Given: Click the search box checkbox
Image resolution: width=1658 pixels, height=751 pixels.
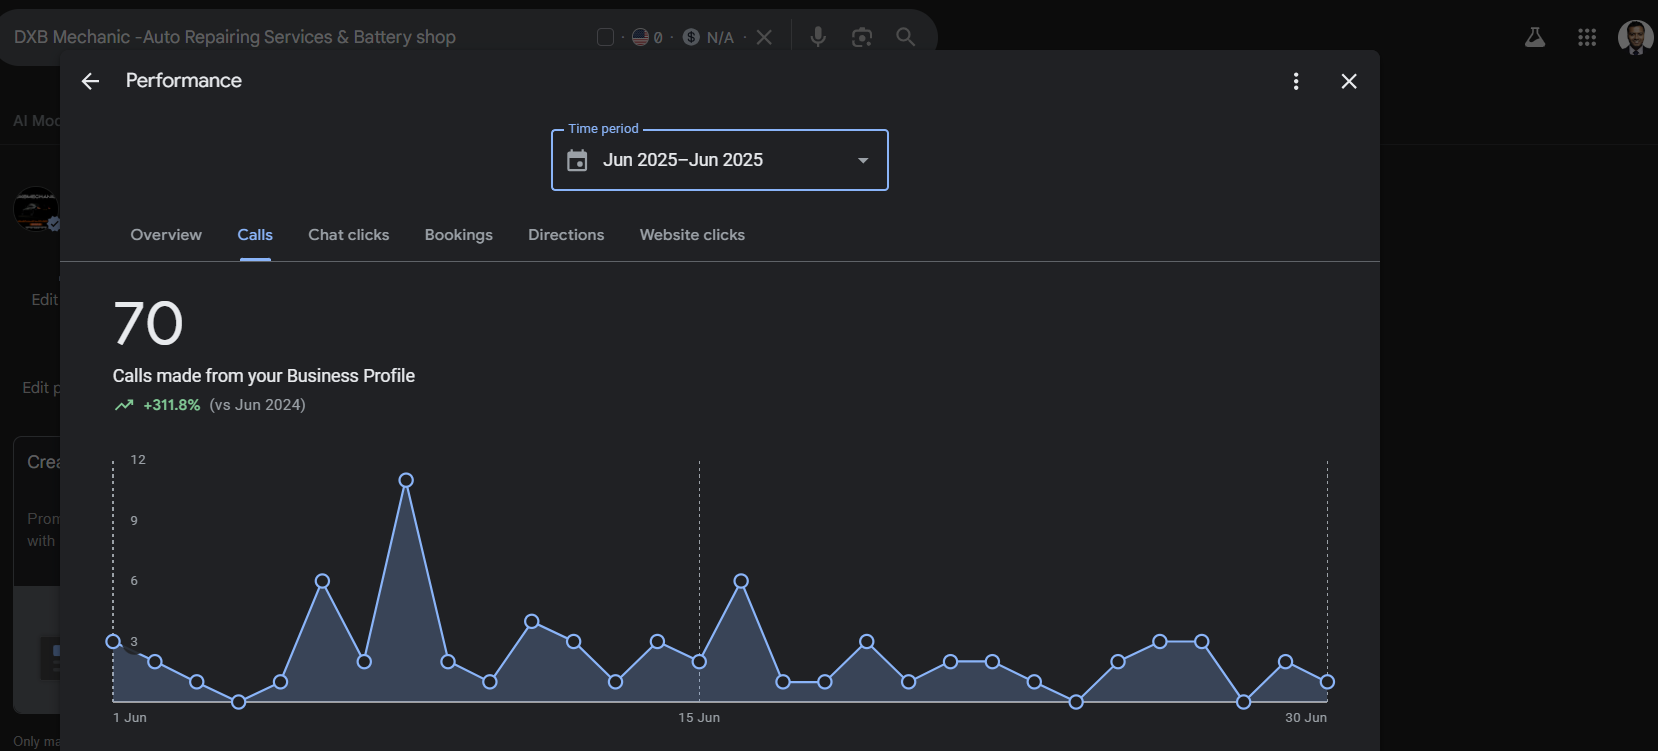Looking at the screenshot, I should click(x=605, y=37).
